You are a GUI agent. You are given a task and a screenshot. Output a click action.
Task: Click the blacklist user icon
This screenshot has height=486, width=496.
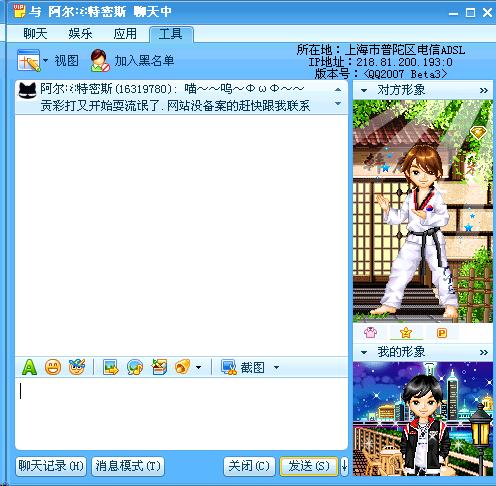tap(100, 60)
